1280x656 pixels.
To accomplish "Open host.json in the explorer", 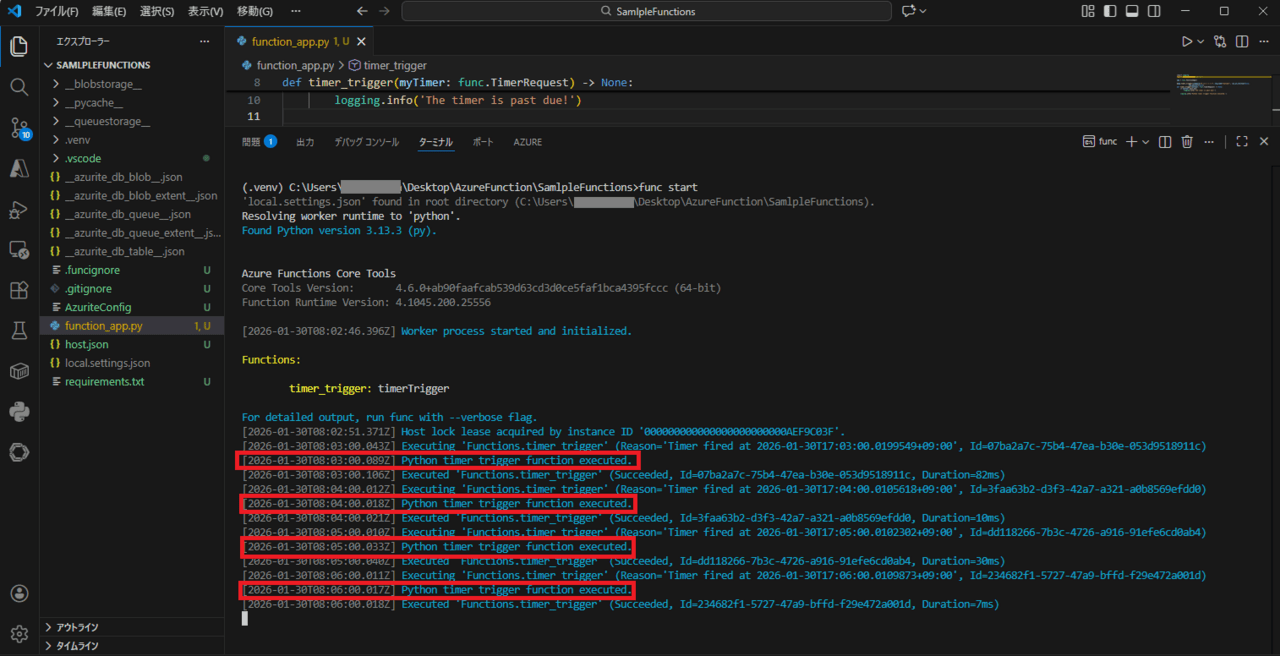I will click(86, 344).
